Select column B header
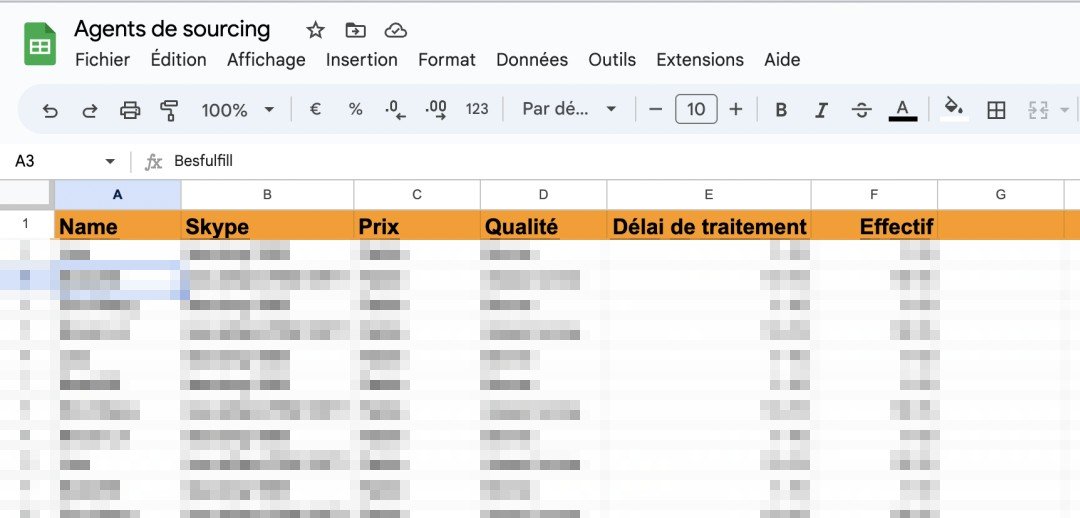The height and width of the screenshot is (518, 1080). tap(267, 195)
